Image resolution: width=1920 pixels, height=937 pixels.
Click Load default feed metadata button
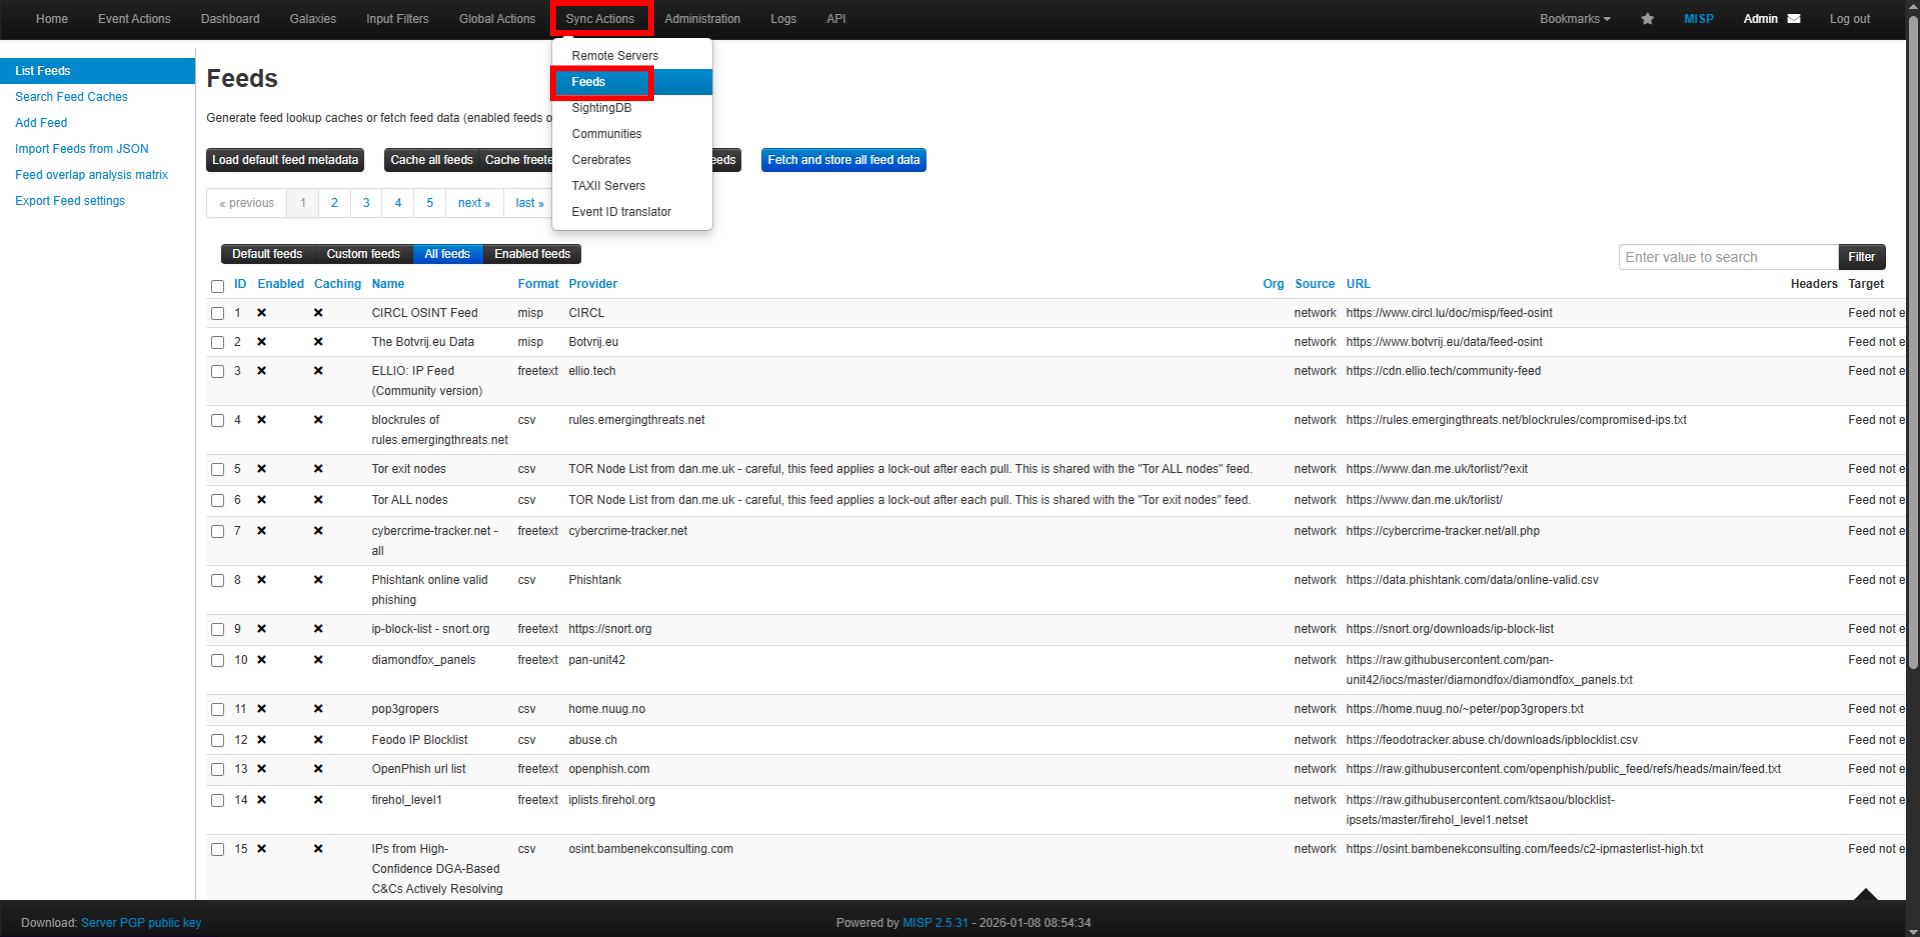[x=285, y=160]
